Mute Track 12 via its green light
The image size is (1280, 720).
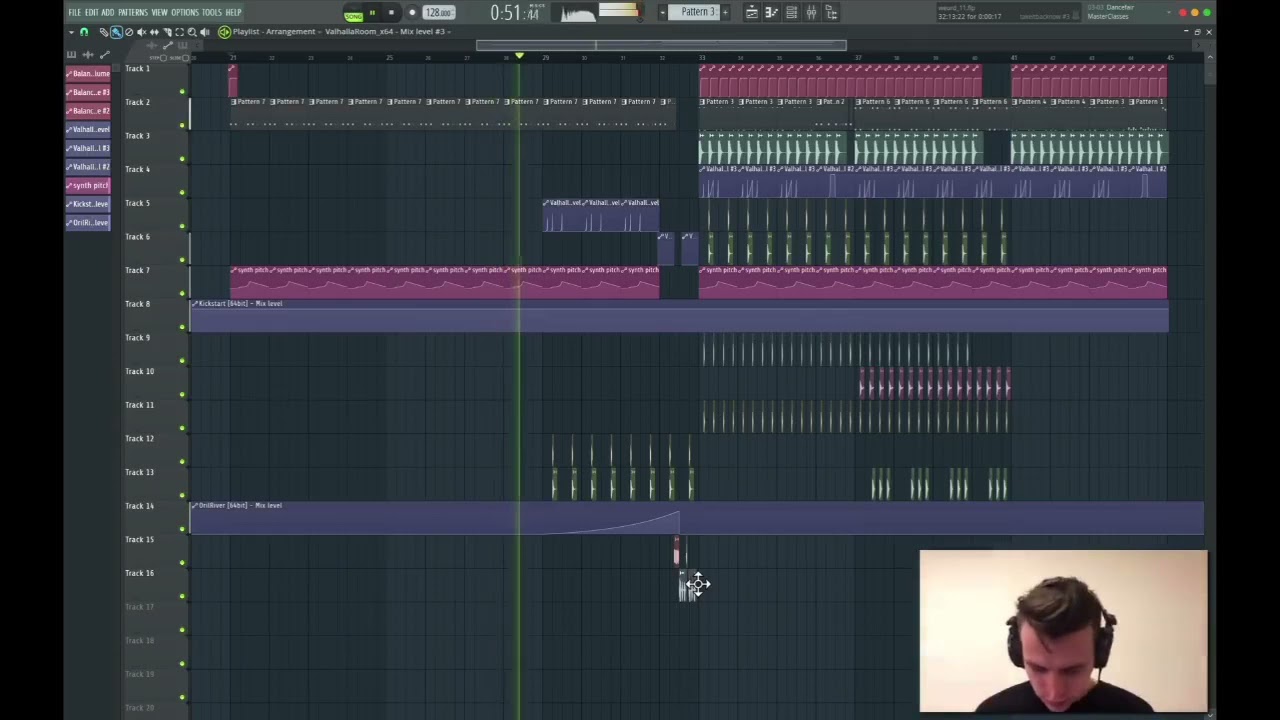182,461
